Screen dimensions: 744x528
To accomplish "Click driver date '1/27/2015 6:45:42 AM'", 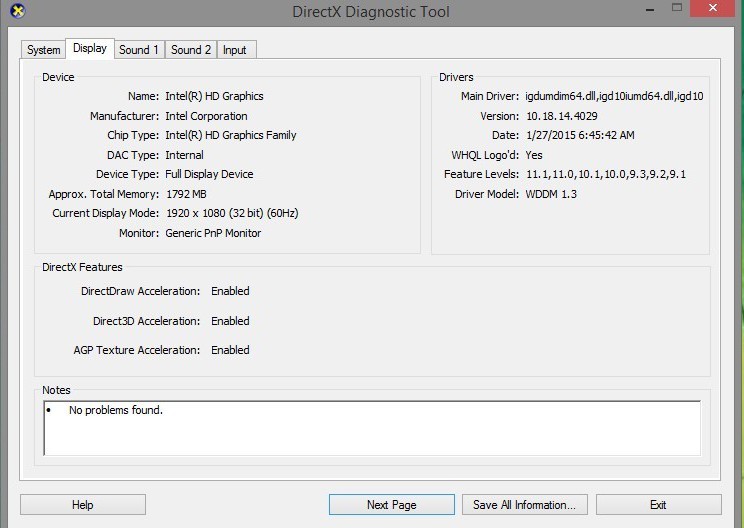I will coord(580,135).
